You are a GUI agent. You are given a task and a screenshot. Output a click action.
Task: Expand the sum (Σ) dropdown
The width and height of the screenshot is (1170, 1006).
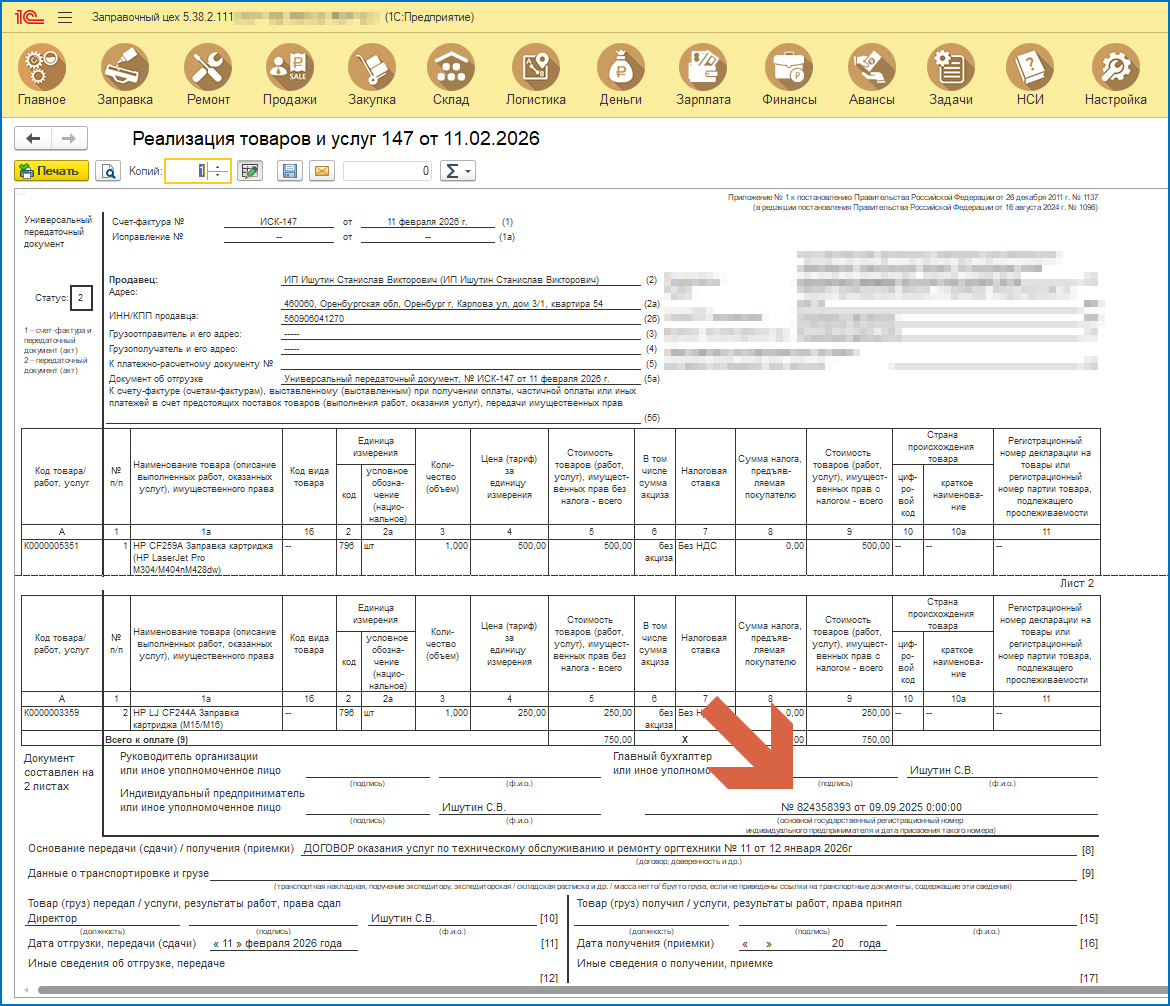[459, 171]
